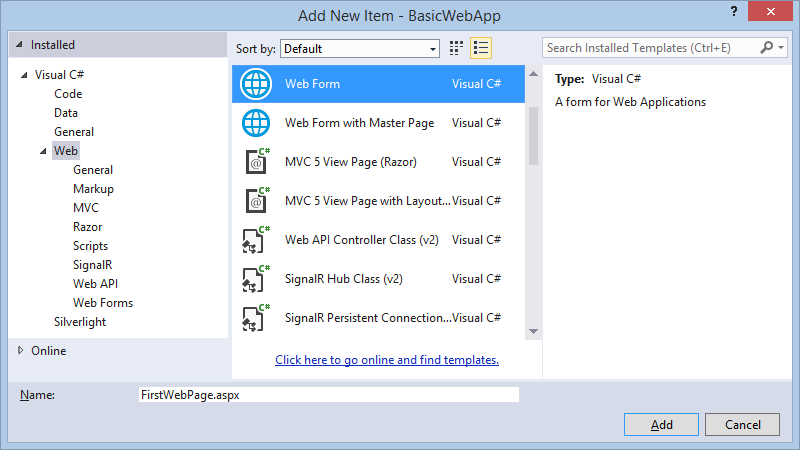Click the search magnifier icon

point(767,48)
